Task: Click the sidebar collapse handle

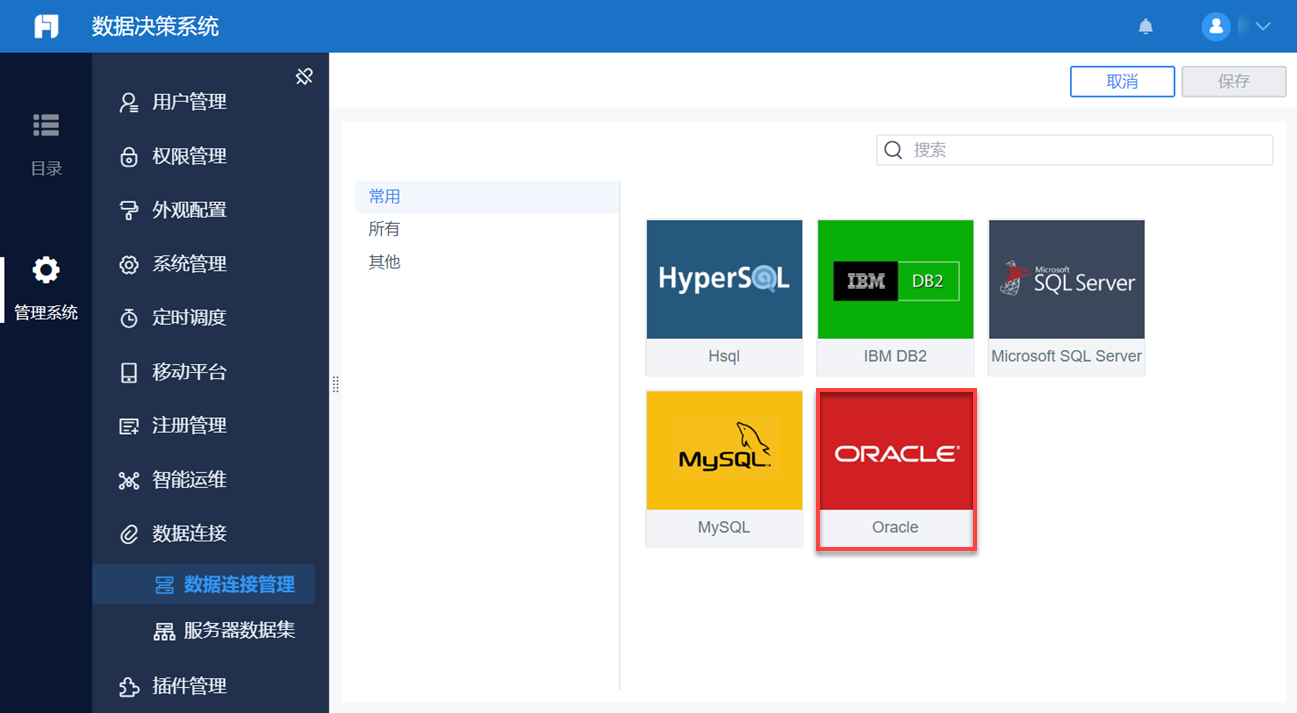Action: pos(336,384)
